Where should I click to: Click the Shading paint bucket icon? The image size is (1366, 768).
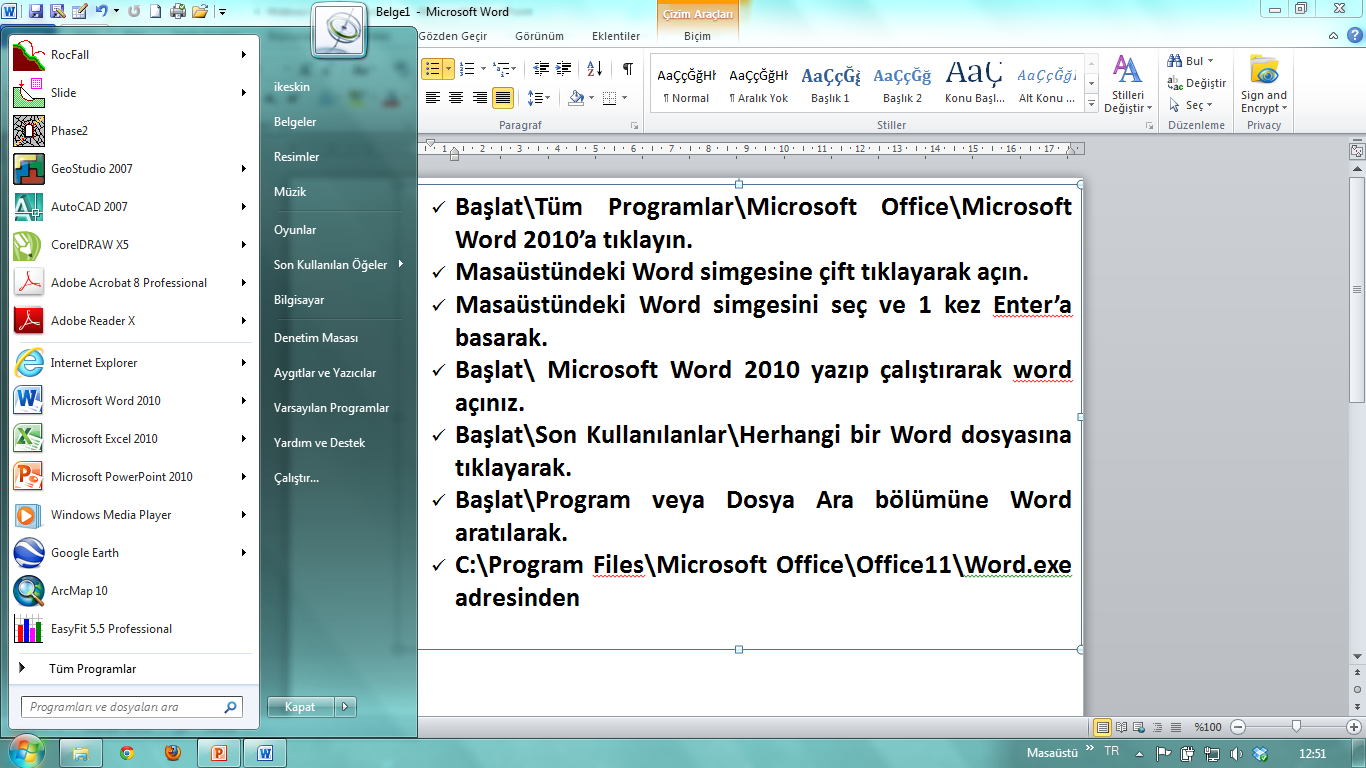575,98
